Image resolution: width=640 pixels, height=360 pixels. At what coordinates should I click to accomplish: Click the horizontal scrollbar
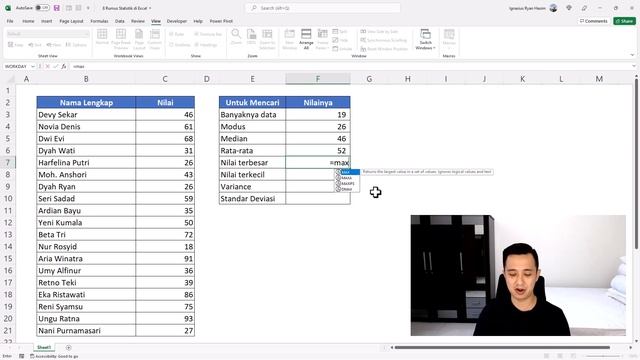click(502, 348)
